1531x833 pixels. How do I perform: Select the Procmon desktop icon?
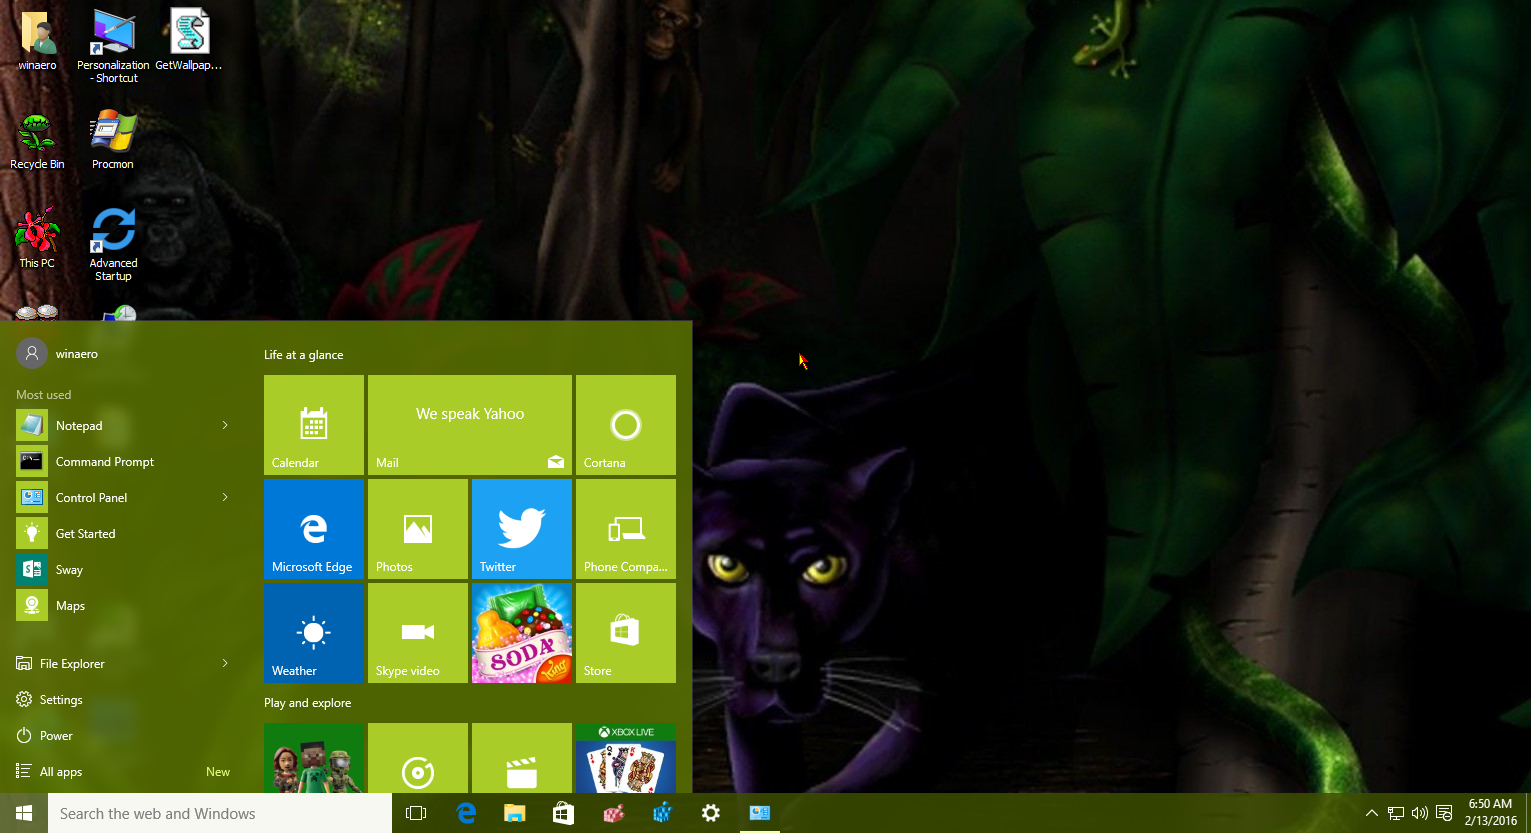[x=113, y=141]
